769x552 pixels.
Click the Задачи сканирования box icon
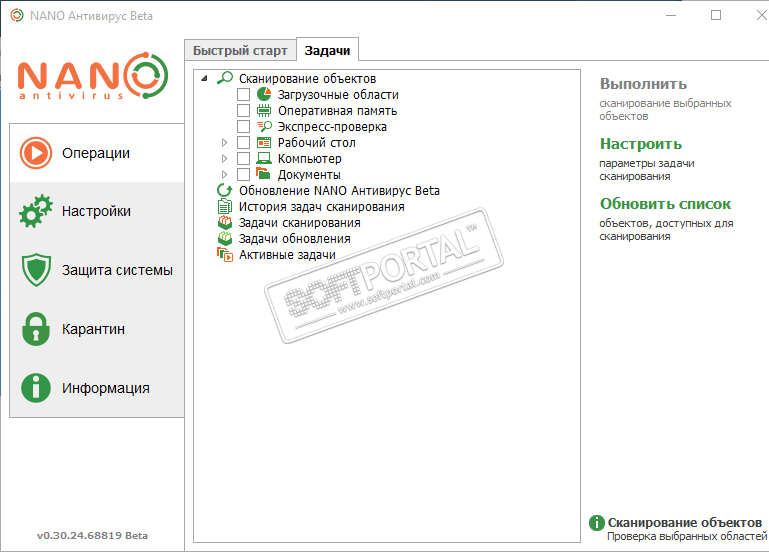pyautogui.click(x=225, y=223)
